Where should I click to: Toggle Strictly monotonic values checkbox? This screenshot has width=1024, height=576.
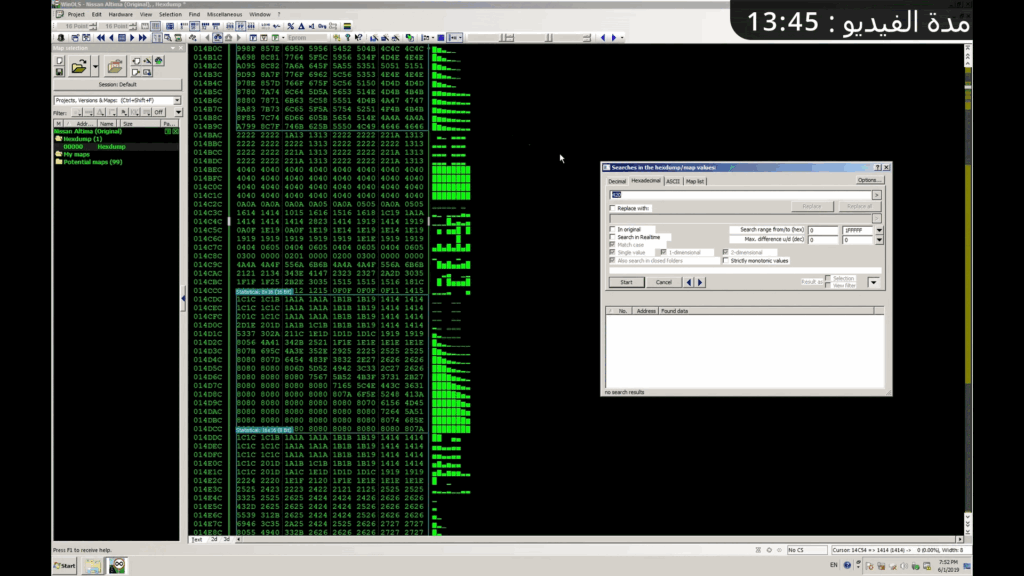point(726,260)
